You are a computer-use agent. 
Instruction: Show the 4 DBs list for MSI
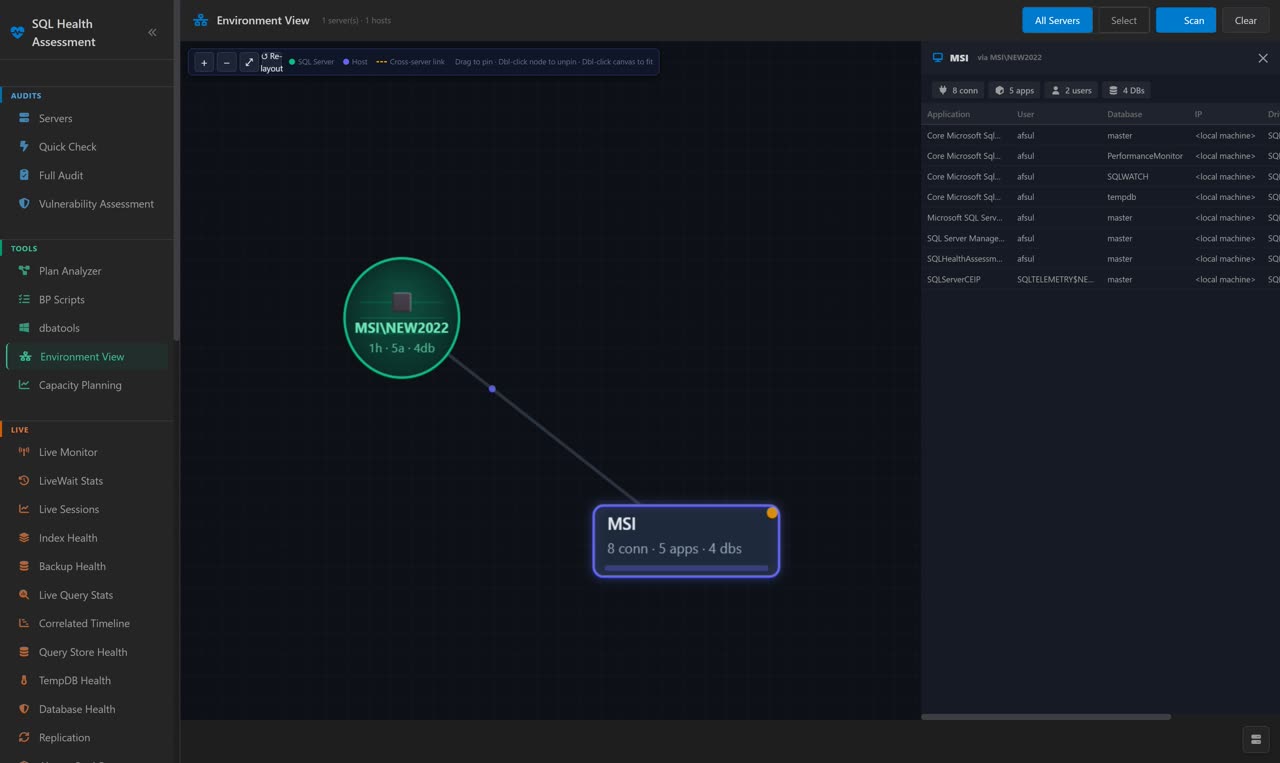point(1126,90)
